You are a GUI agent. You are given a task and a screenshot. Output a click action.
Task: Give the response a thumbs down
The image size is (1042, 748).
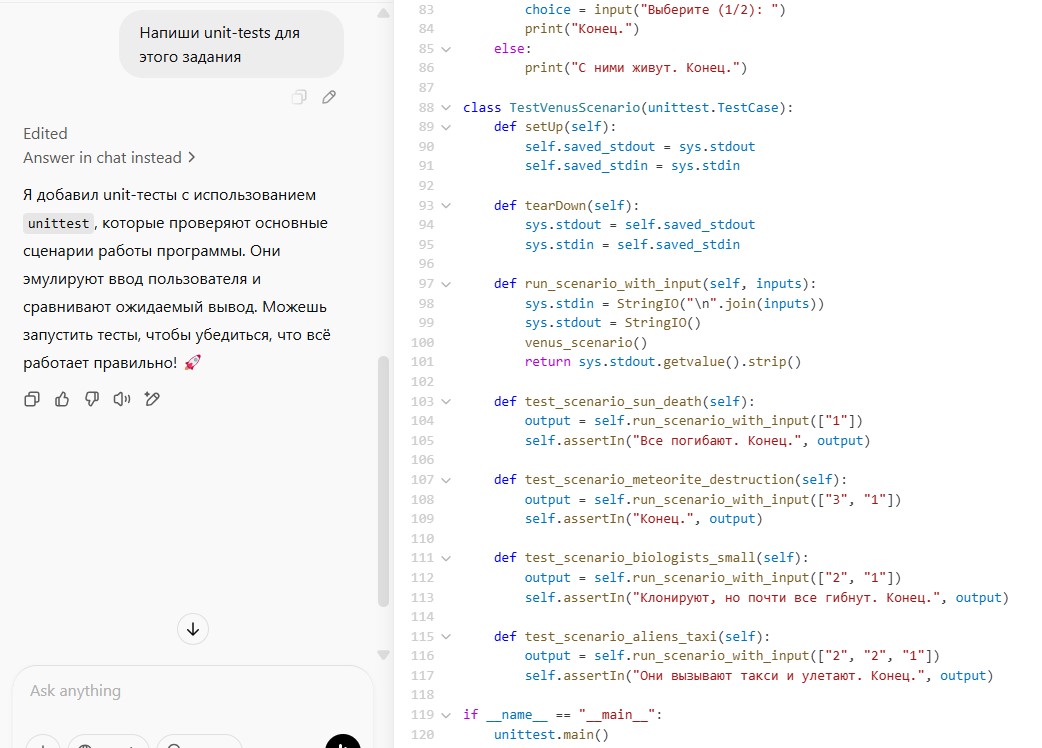(x=92, y=399)
